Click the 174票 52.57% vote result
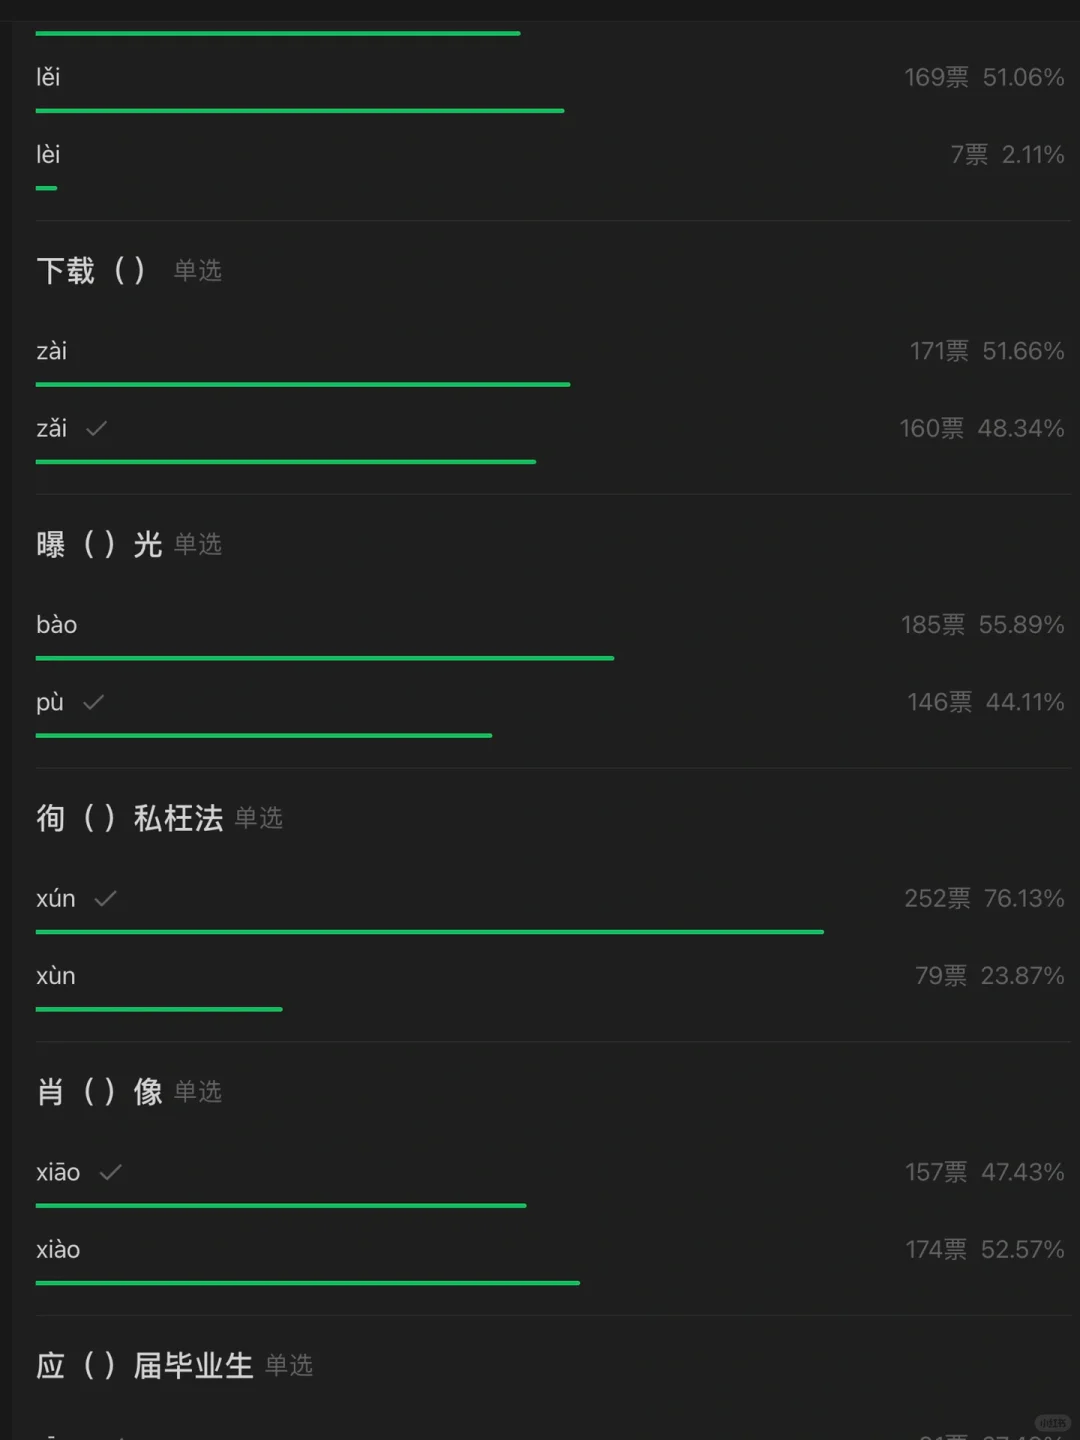1080x1440 pixels. click(x=984, y=1249)
